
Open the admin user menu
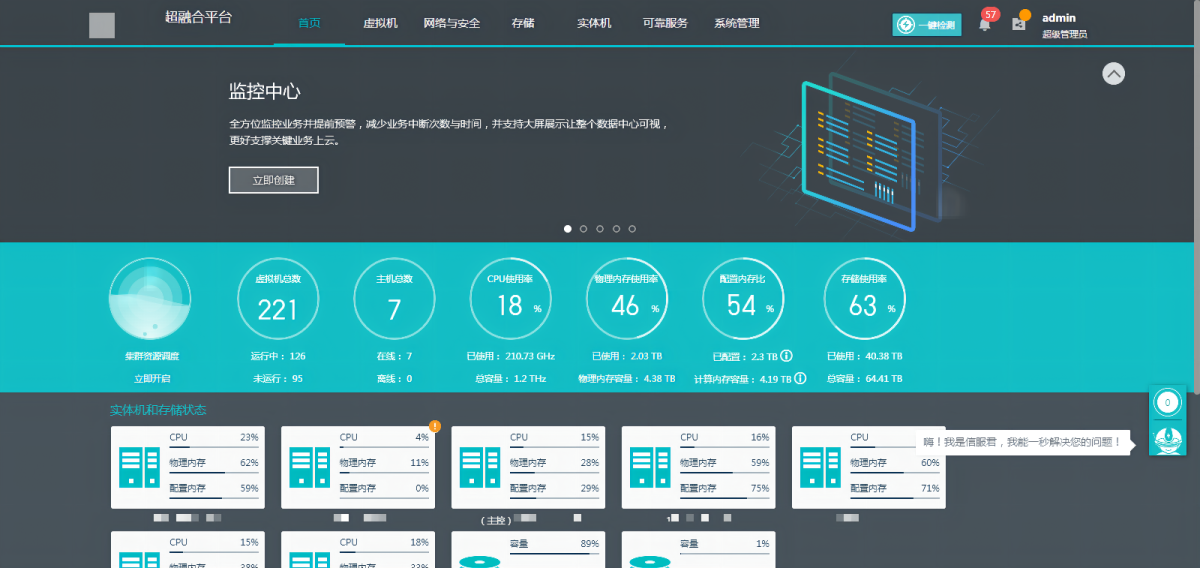pyautogui.click(x=1064, y=25)
